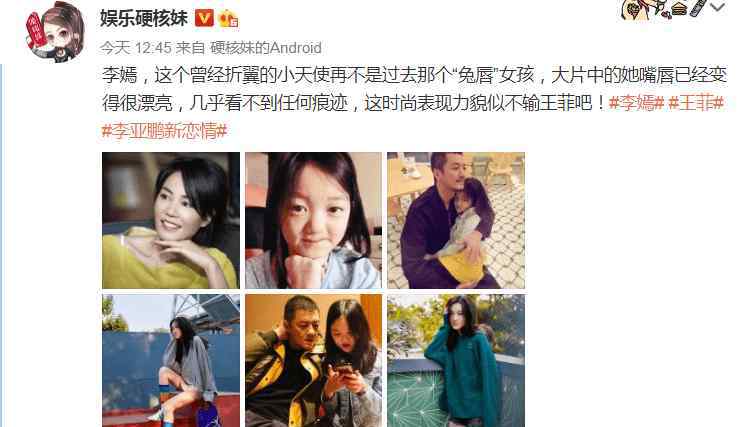View photo of girl in green sweater
The width and height of the screenshot is (750, 427).
tap(456, 361)
